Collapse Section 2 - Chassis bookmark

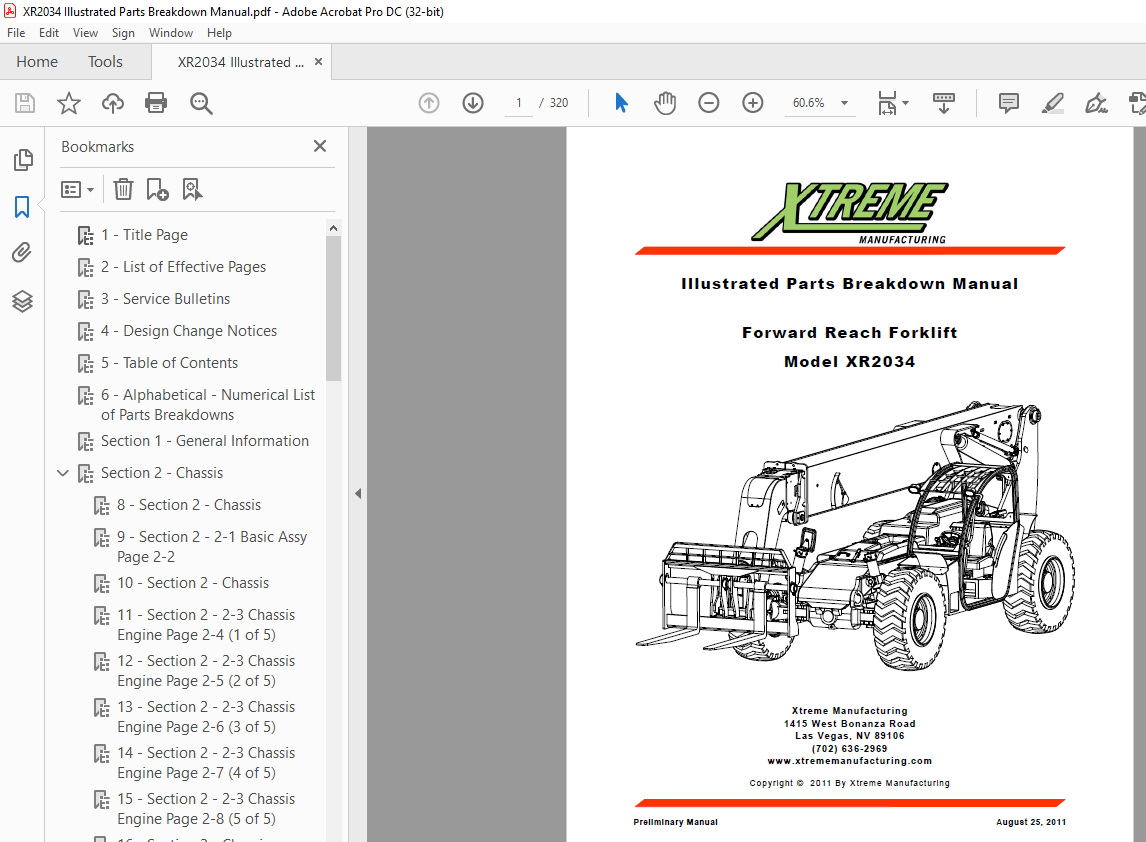pos(63,474)
